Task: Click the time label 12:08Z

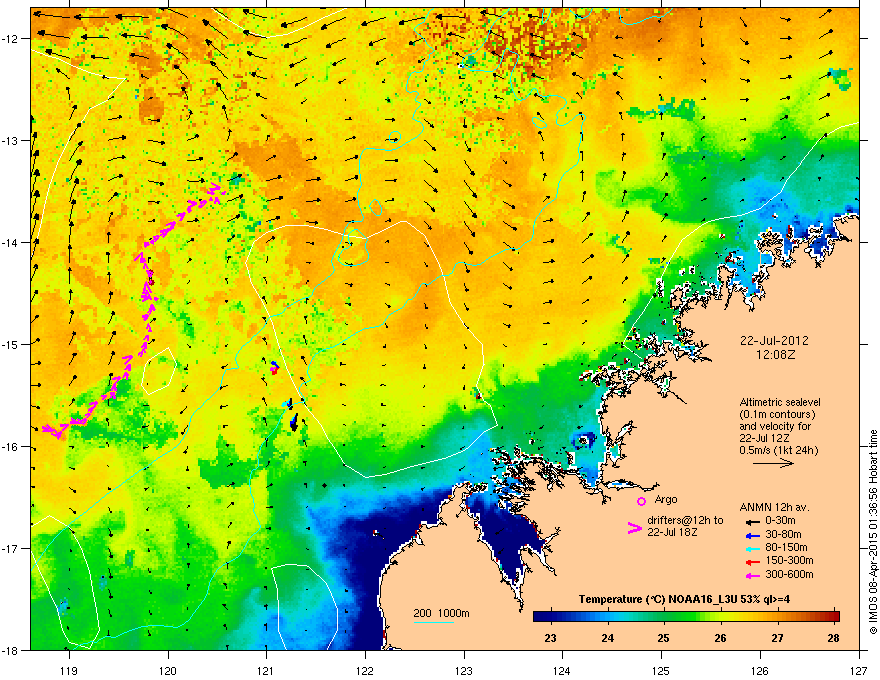Action: 776,355
